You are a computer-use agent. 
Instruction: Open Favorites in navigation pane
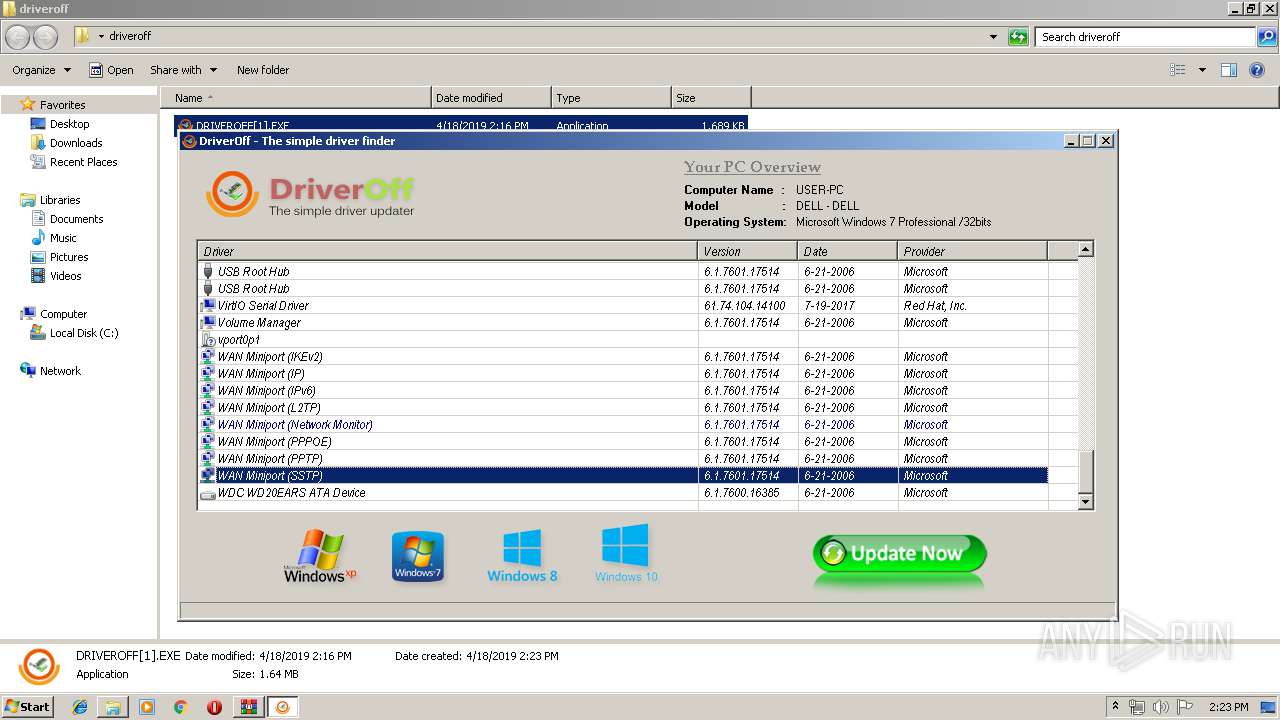(x=62, y=105)
